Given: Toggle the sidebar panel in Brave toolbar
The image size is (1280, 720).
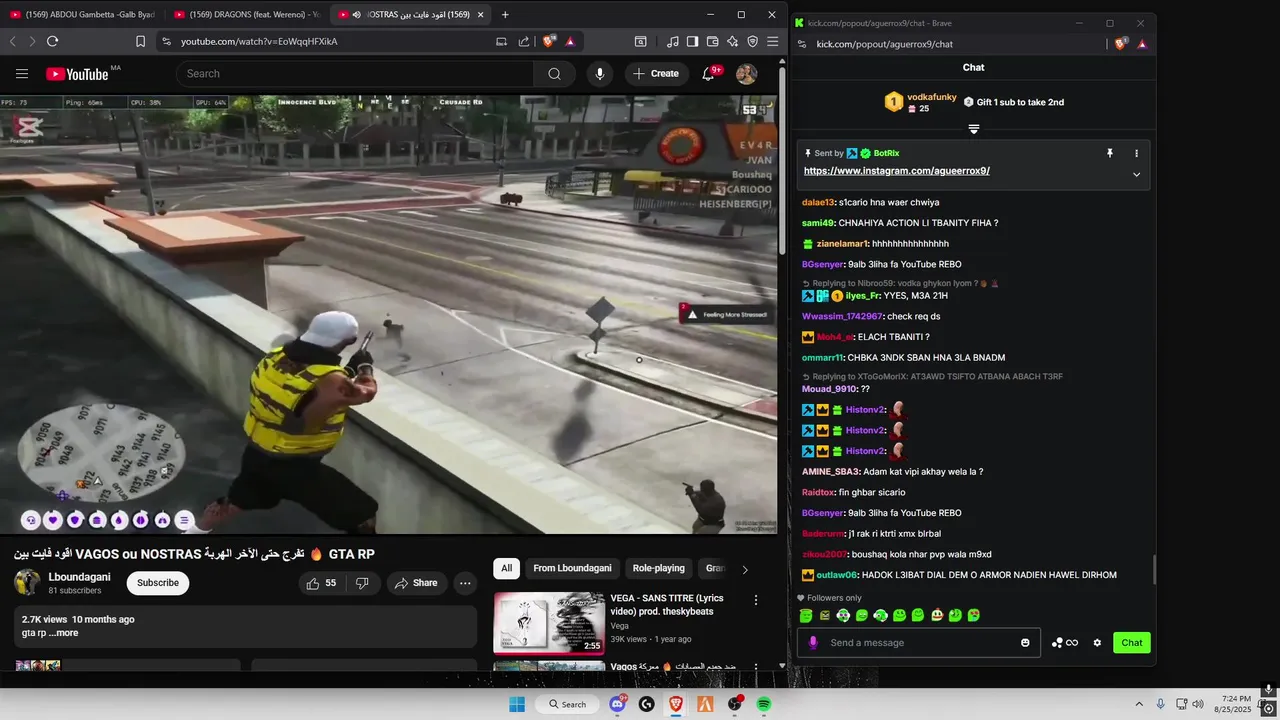Looking at the screenshot, I should coord(693,41).
